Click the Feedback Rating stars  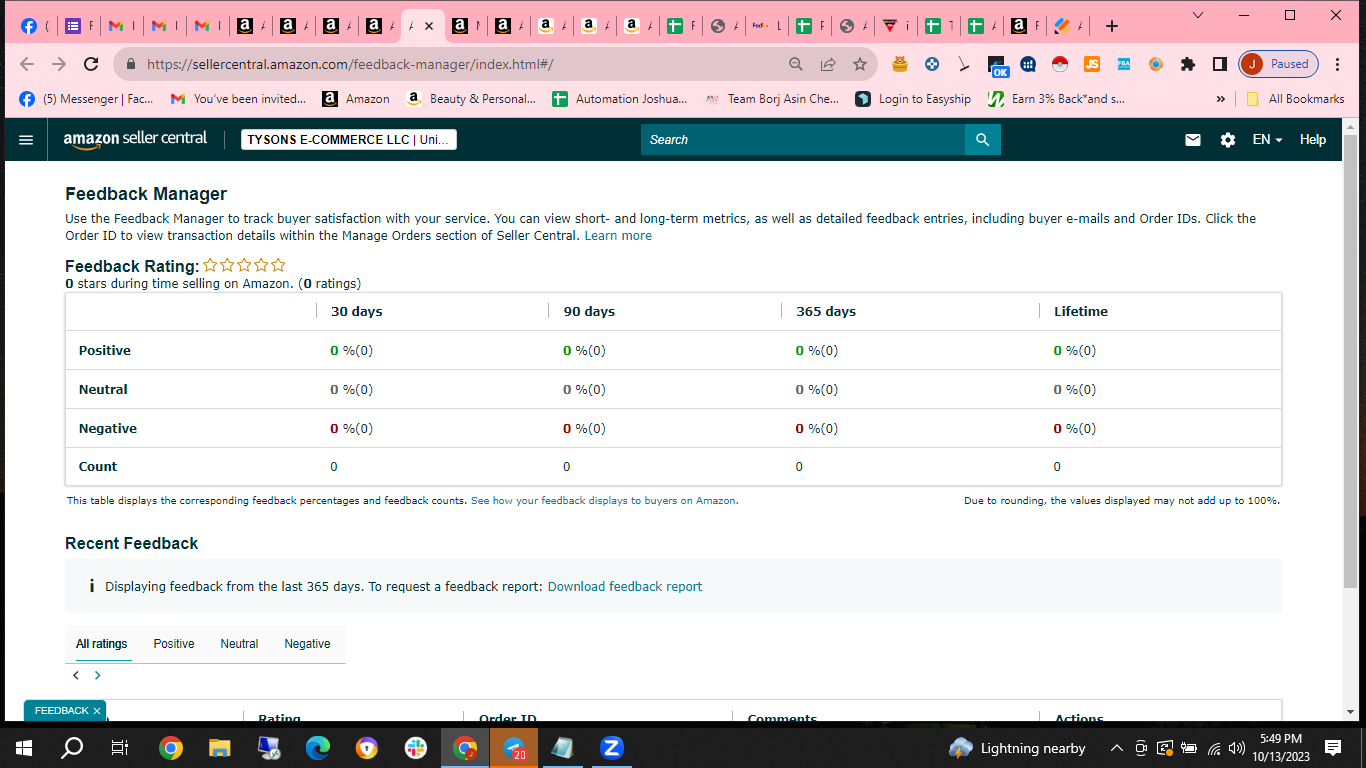point(245,265)
